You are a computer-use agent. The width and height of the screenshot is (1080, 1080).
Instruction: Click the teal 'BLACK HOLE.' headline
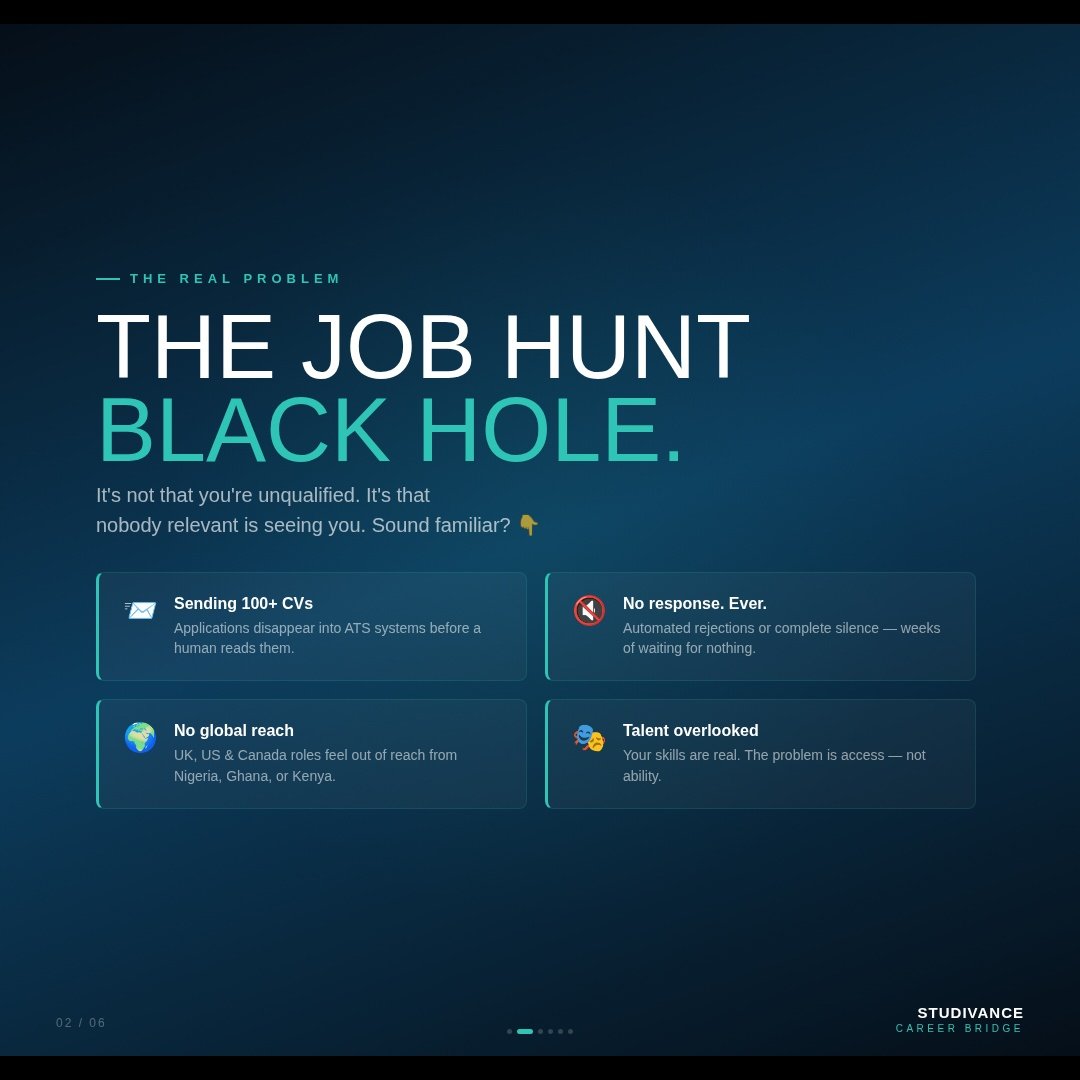tap(390, 430)
